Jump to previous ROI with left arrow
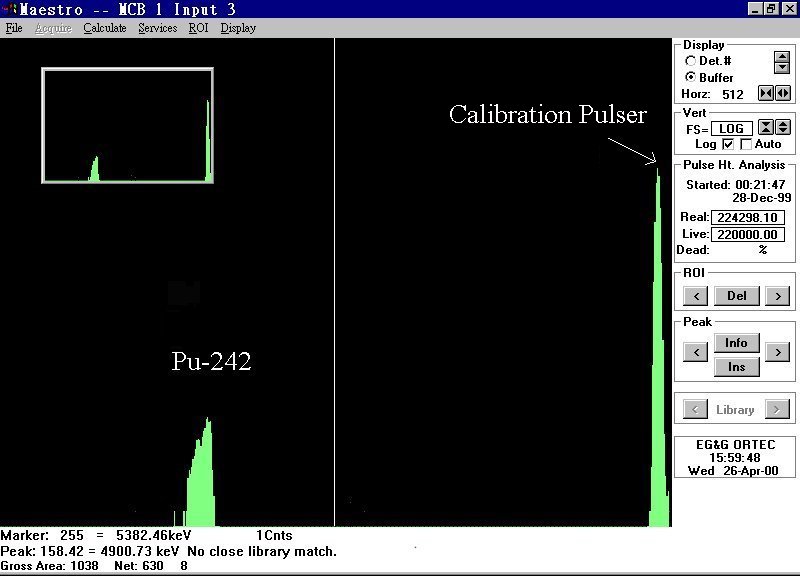The image size is (800, 576). pyautogui.click(x=696, y=296)
